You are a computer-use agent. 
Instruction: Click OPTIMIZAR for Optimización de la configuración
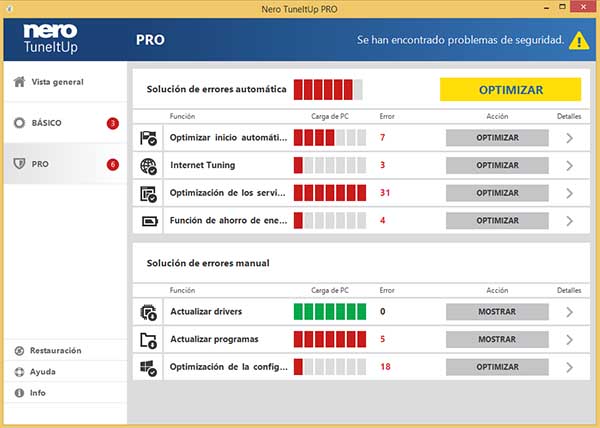click(497, 367)
